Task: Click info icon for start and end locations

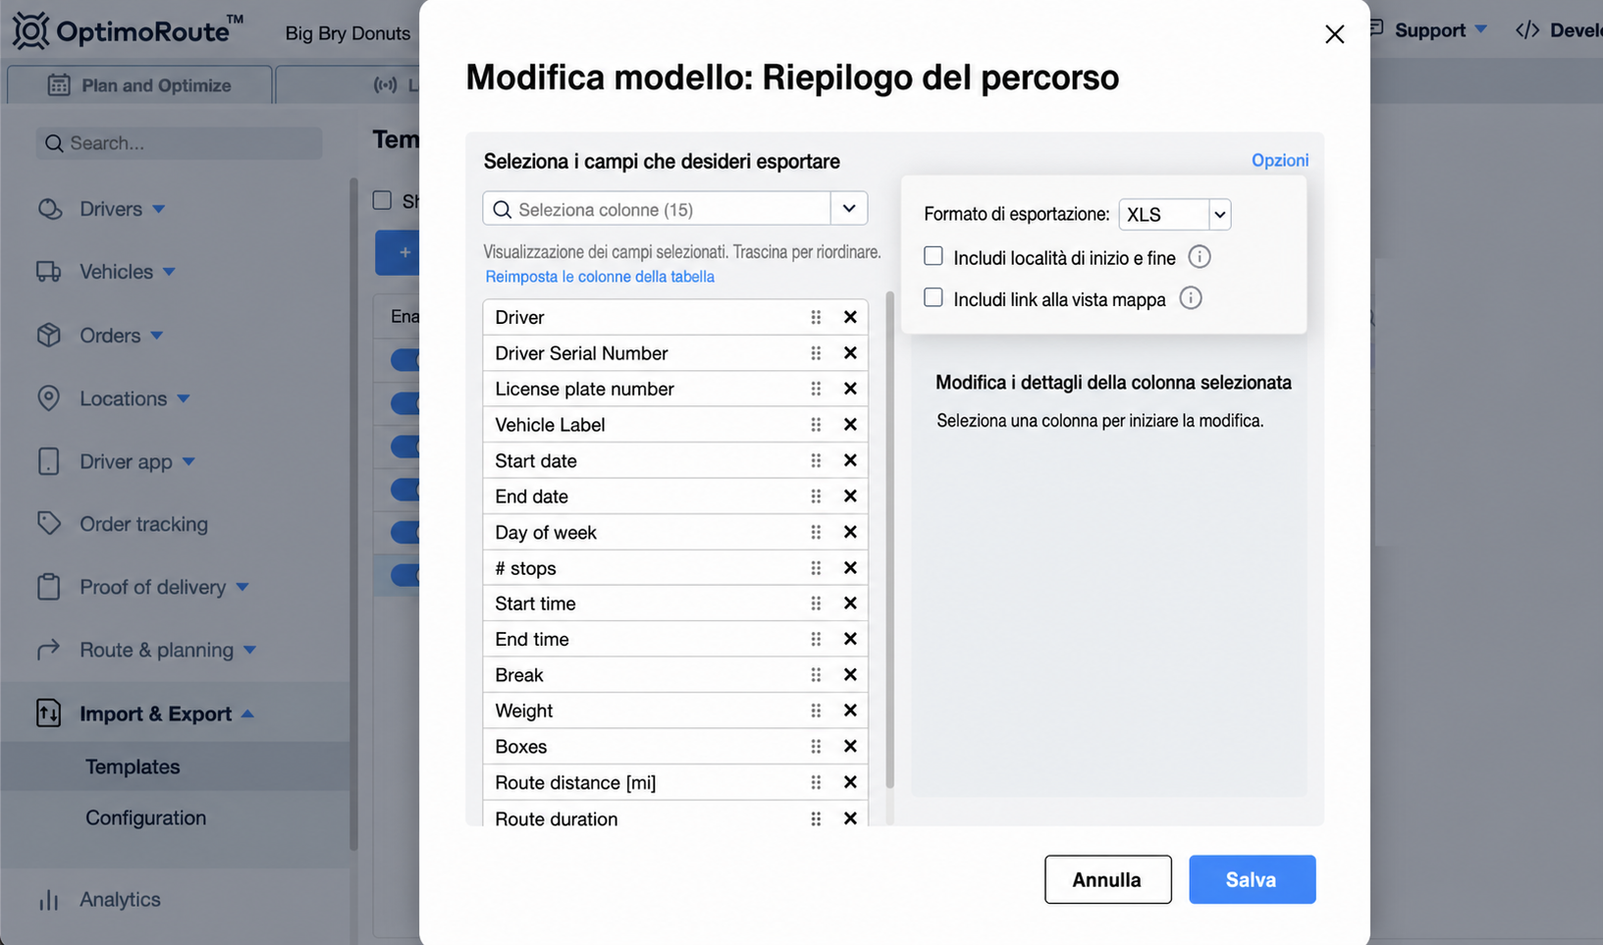Action: (x=1199, y=257)
